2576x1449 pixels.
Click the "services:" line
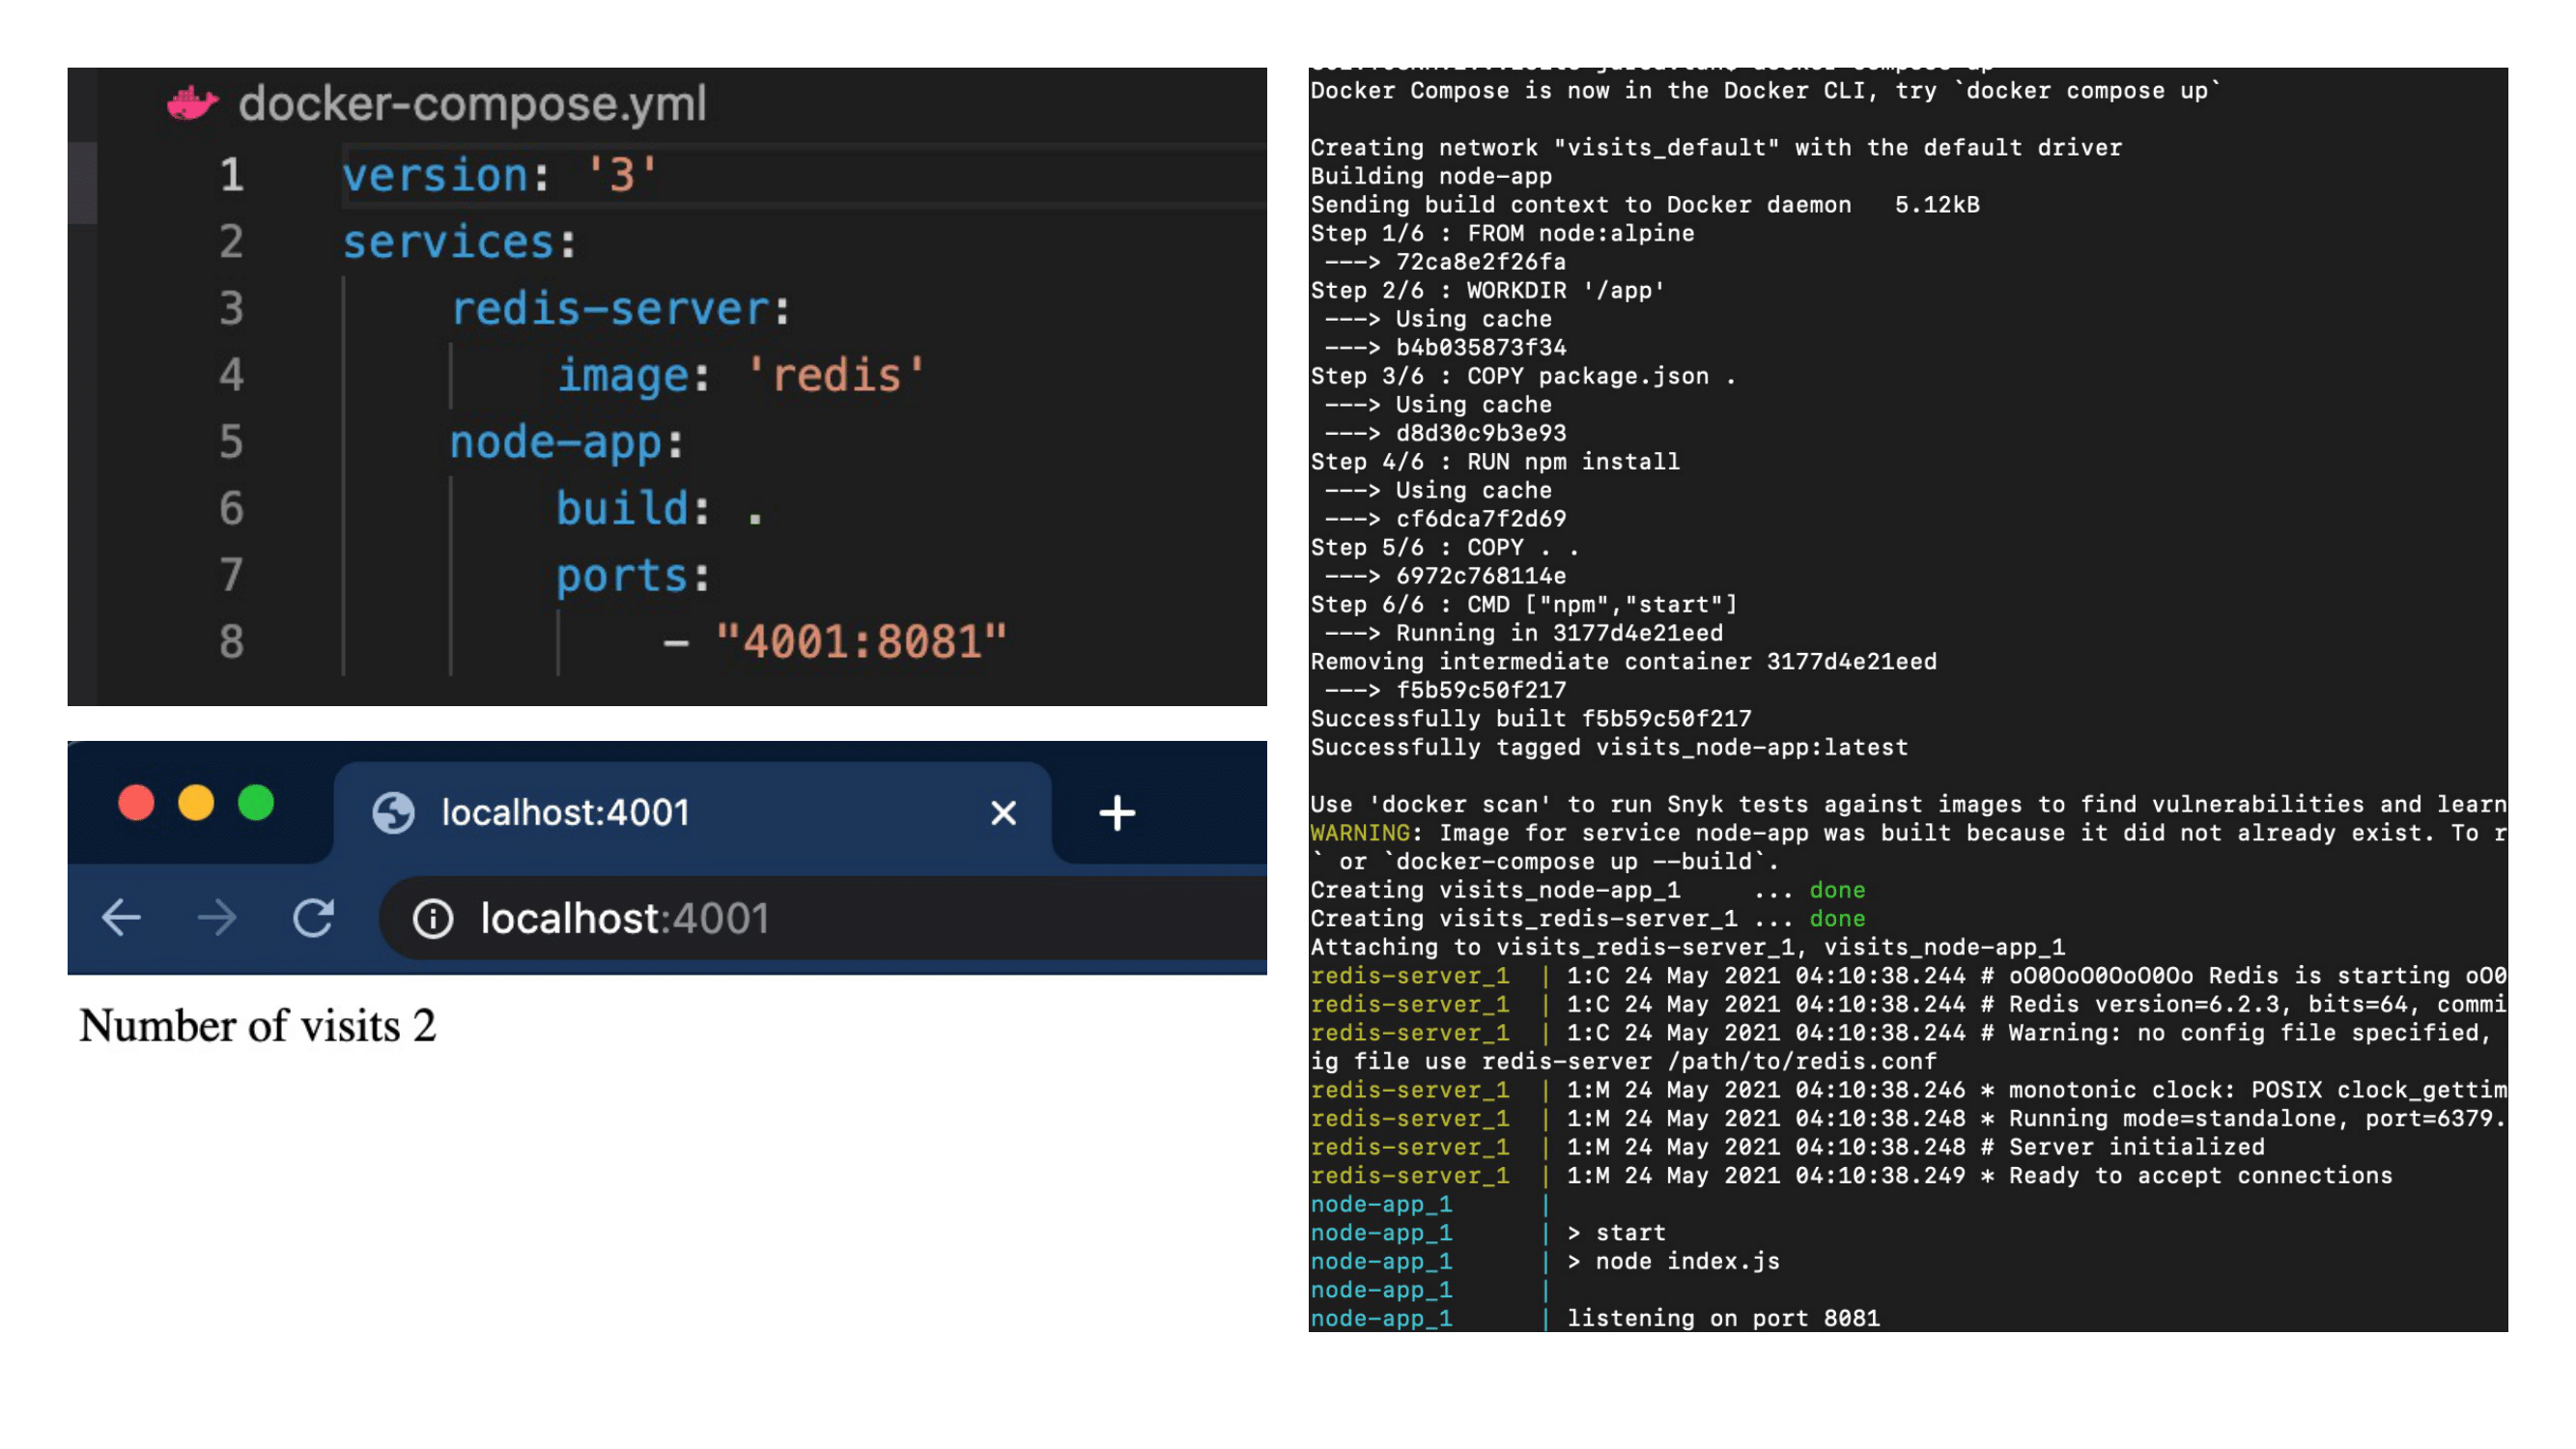pyautogui.click(x=460, y=242)
